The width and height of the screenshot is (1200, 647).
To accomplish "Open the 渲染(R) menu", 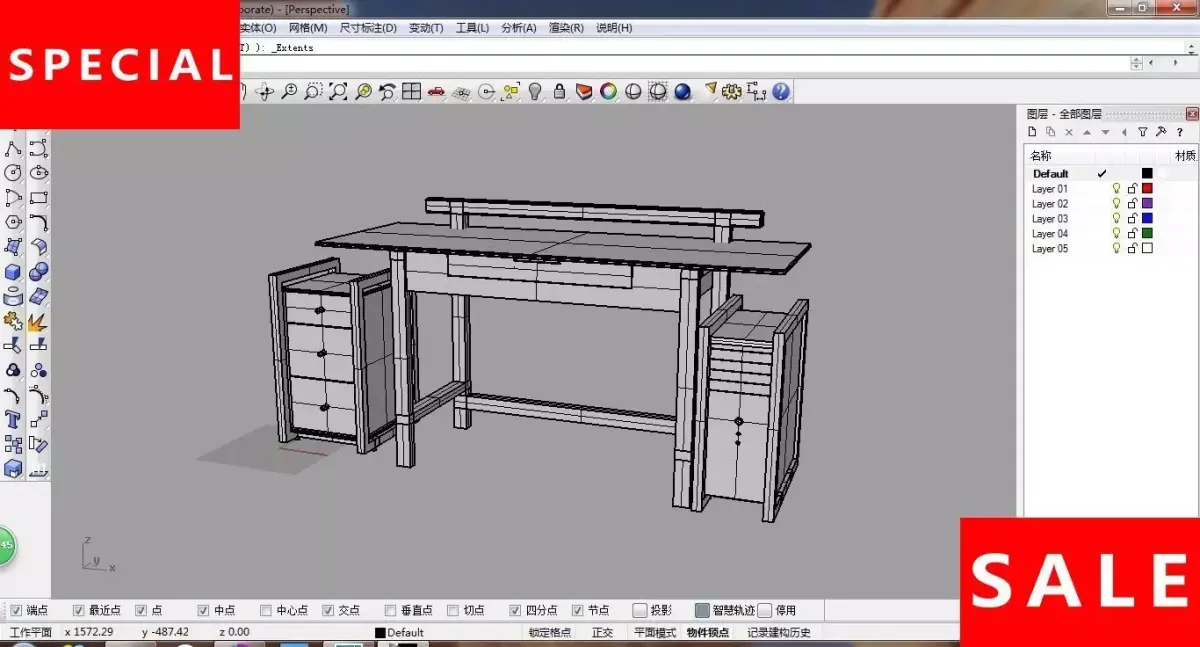I will tap(566, 28).
